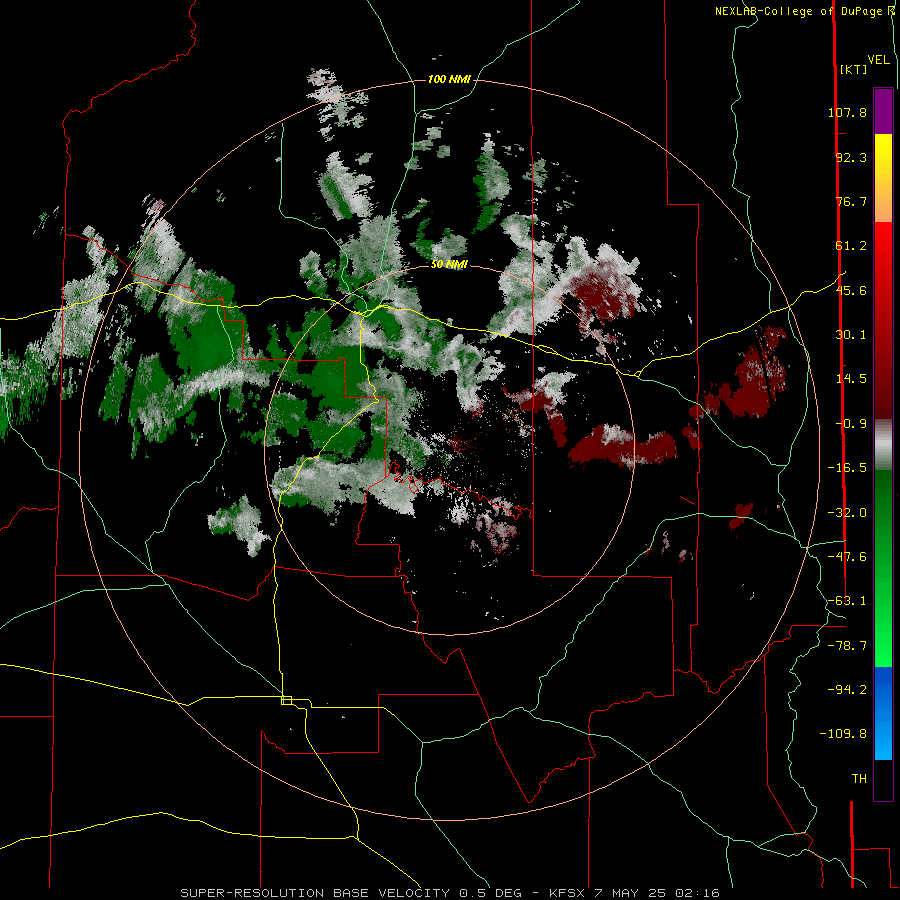
Task: Click the 45.6 legend value
Action: tap(851, 290)
